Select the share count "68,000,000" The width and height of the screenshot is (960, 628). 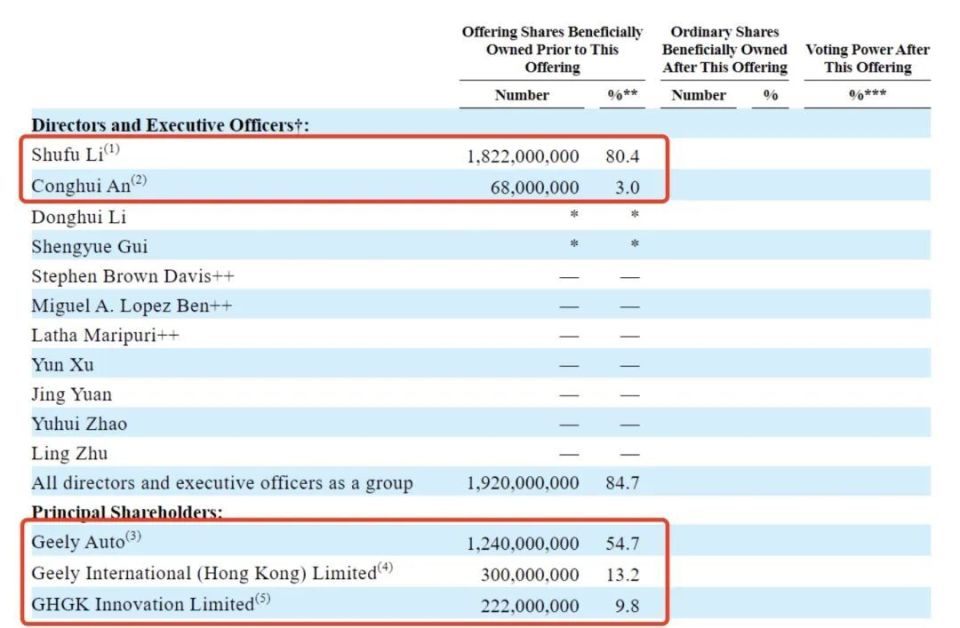click(534, 187)
